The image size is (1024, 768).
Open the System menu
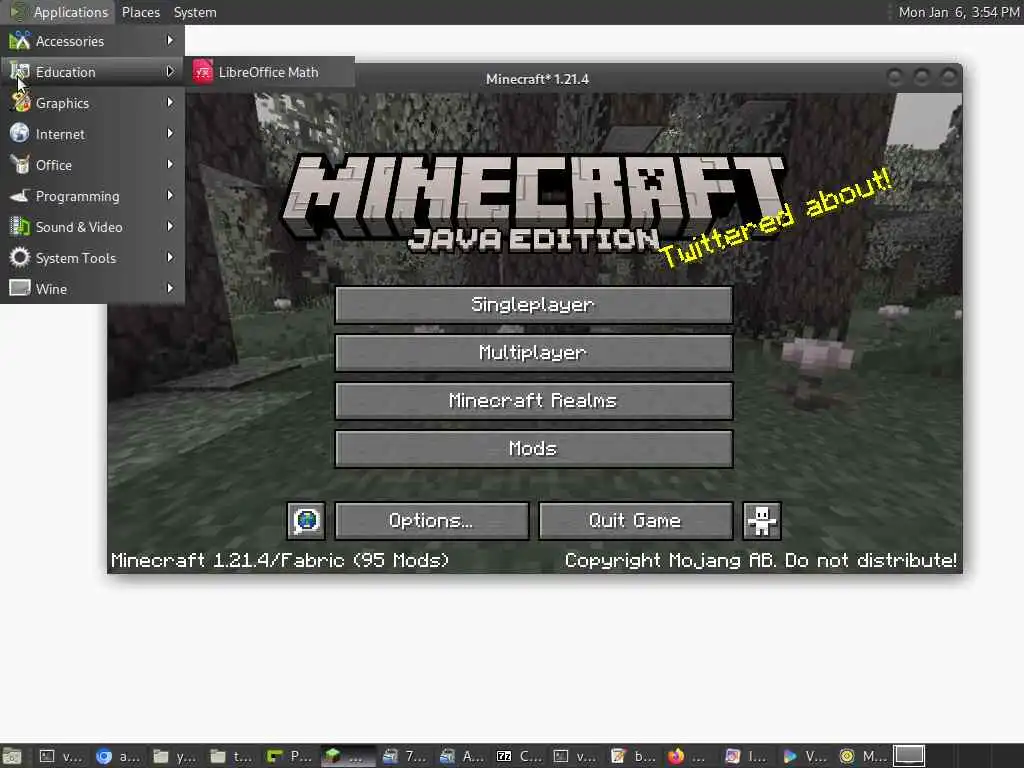195,12
